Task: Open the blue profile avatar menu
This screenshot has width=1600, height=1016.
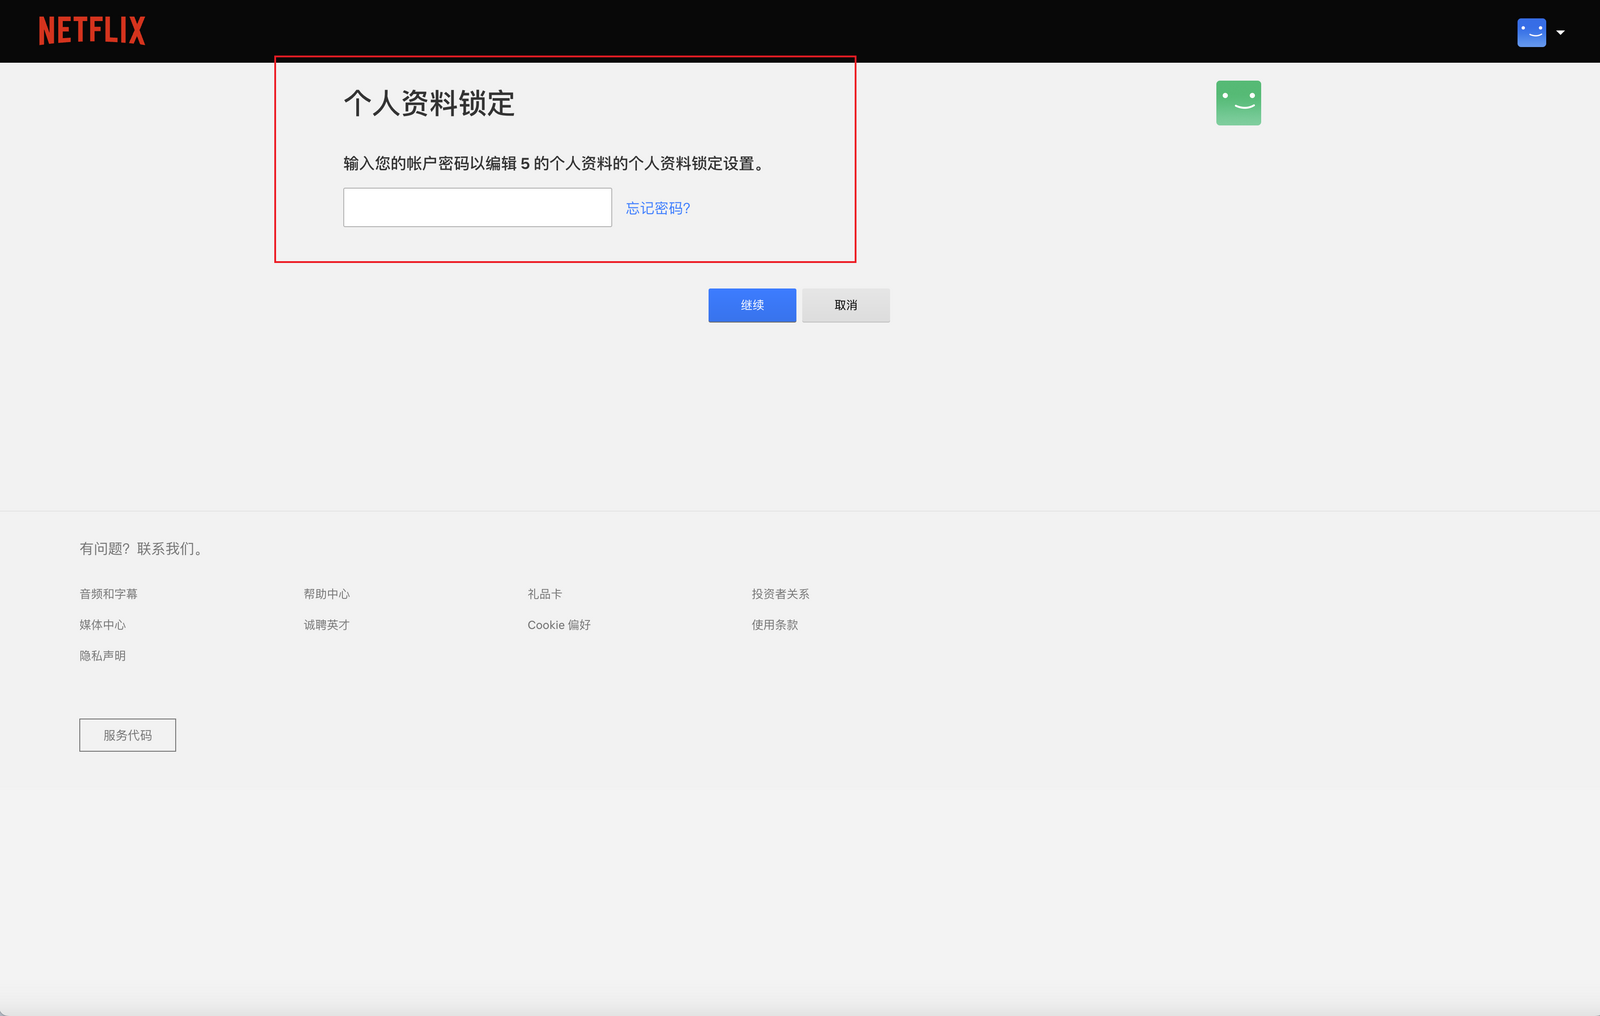Action: point(1531,32)
